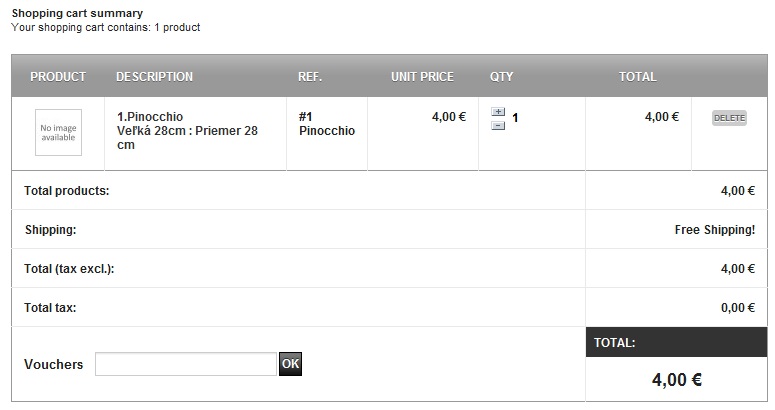
Task: Click the 'Total tax:' row label
Action: pyautogui.click(x=50, y=308)
